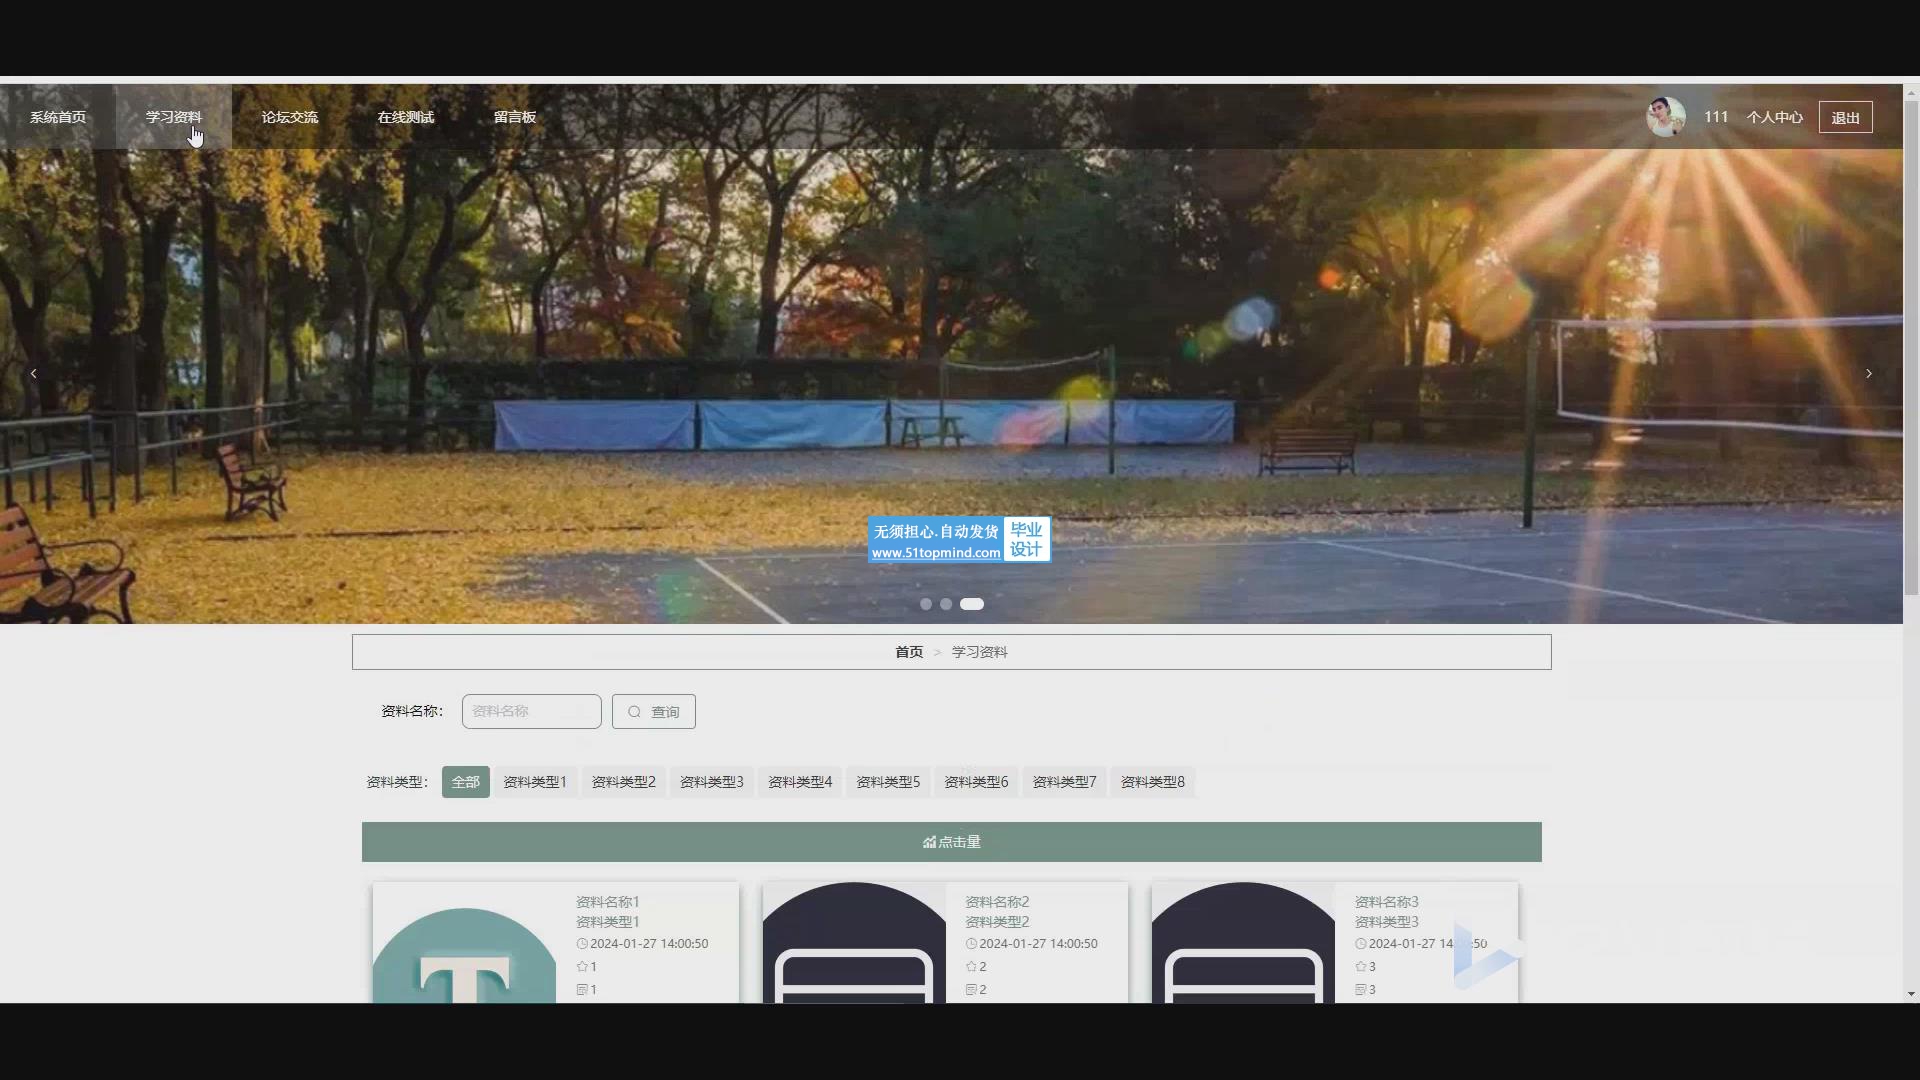Open 个人中心 link

click(x=1775, y=117)
